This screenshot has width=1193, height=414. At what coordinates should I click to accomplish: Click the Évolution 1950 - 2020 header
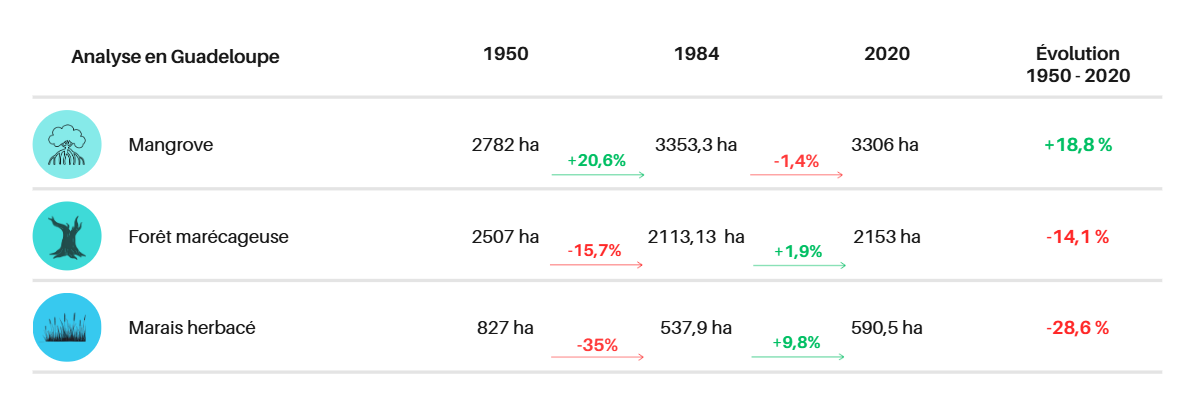1078,64
